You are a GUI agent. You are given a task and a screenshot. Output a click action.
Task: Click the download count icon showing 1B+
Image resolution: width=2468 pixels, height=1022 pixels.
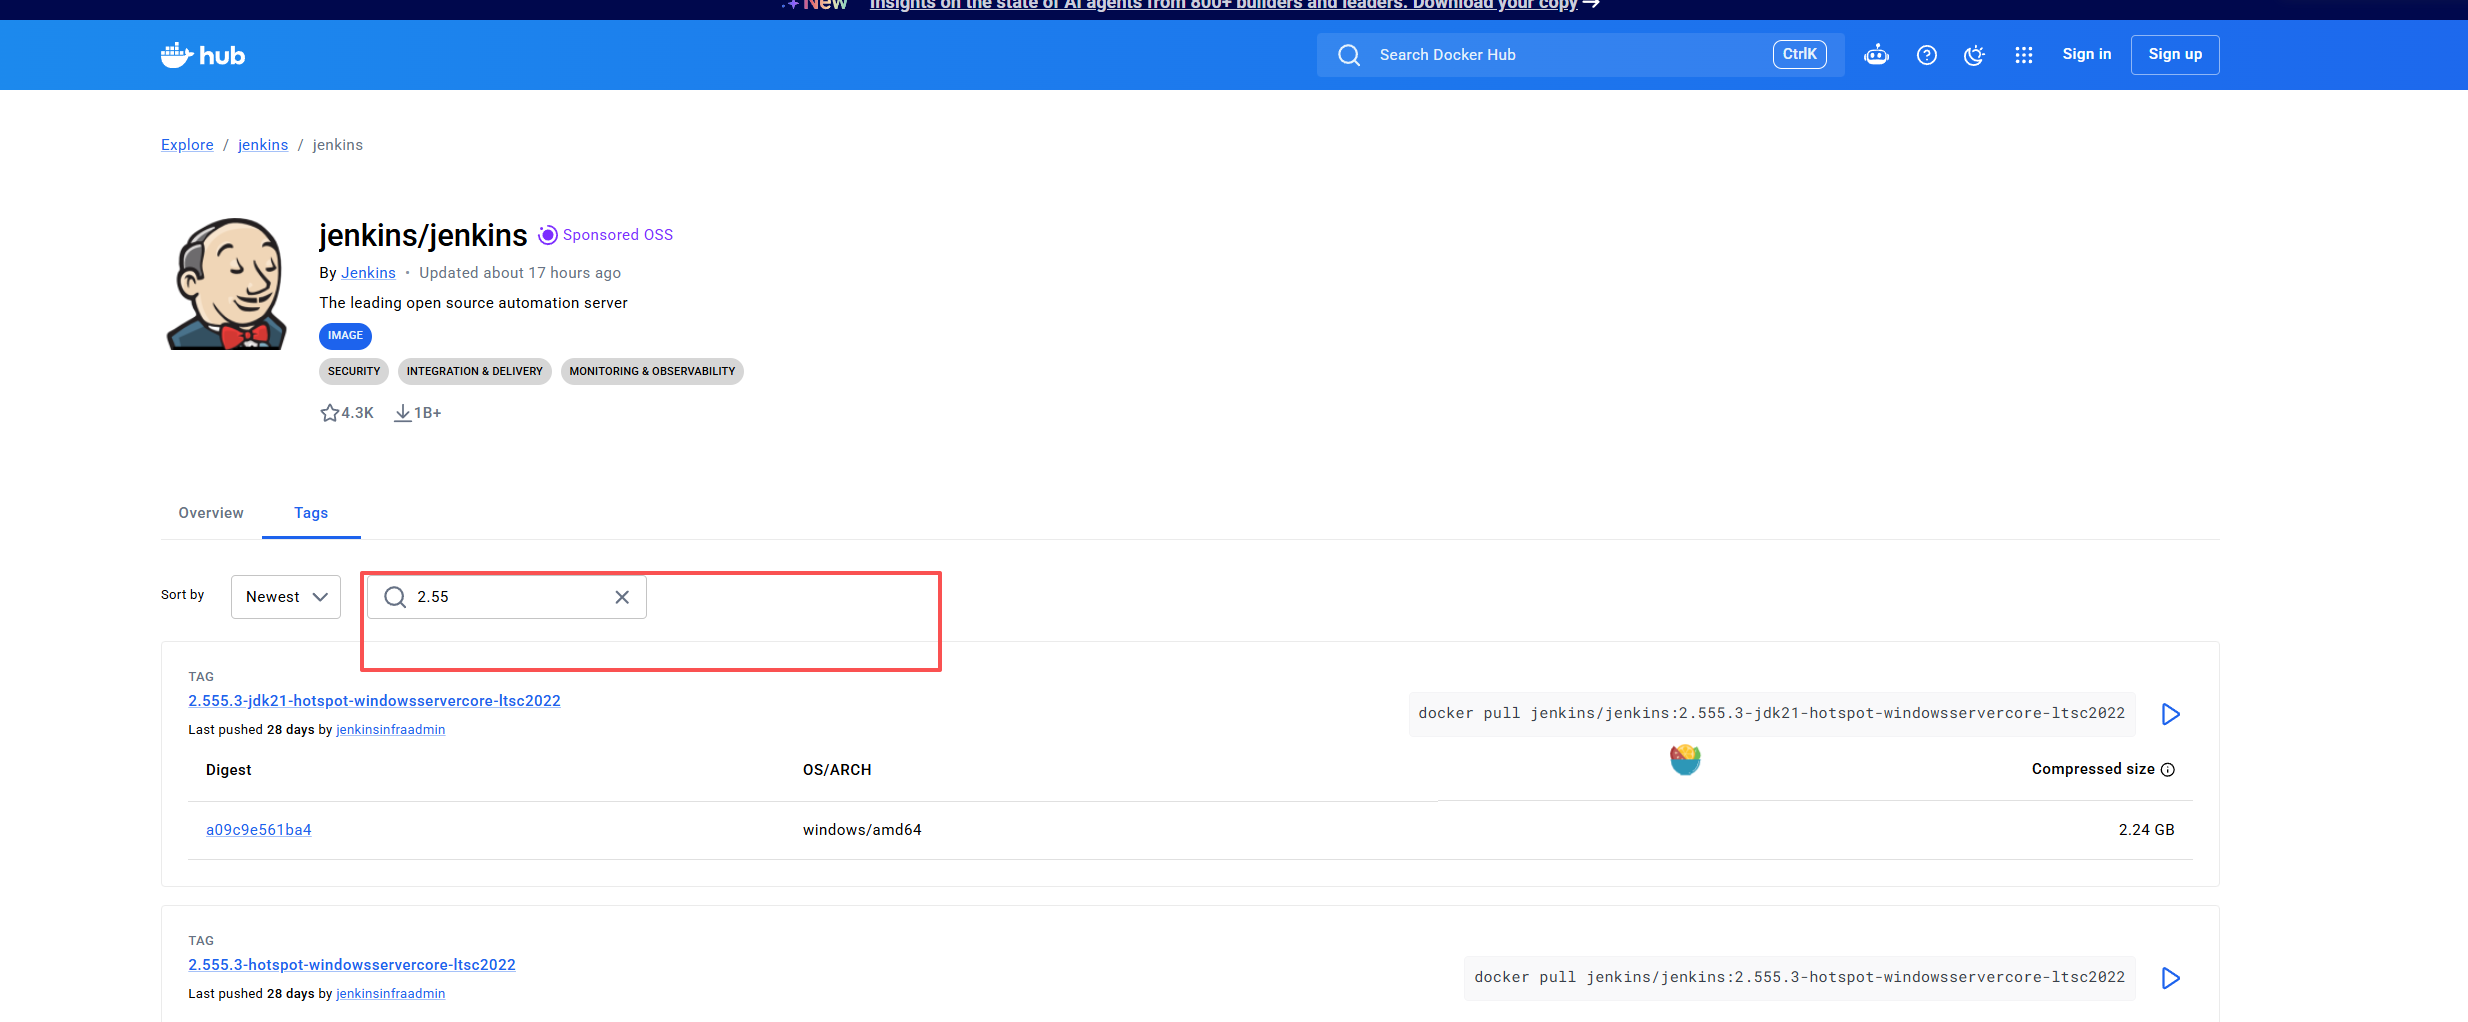pos(403,413)
